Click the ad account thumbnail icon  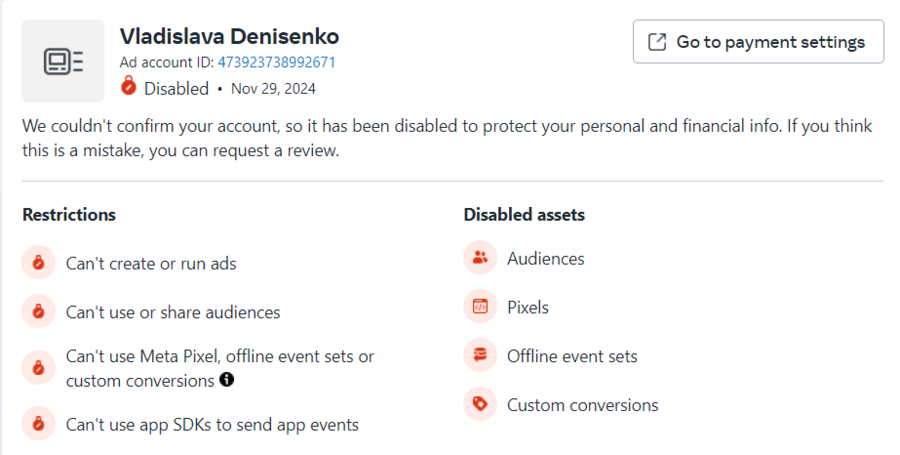point(62,61)
